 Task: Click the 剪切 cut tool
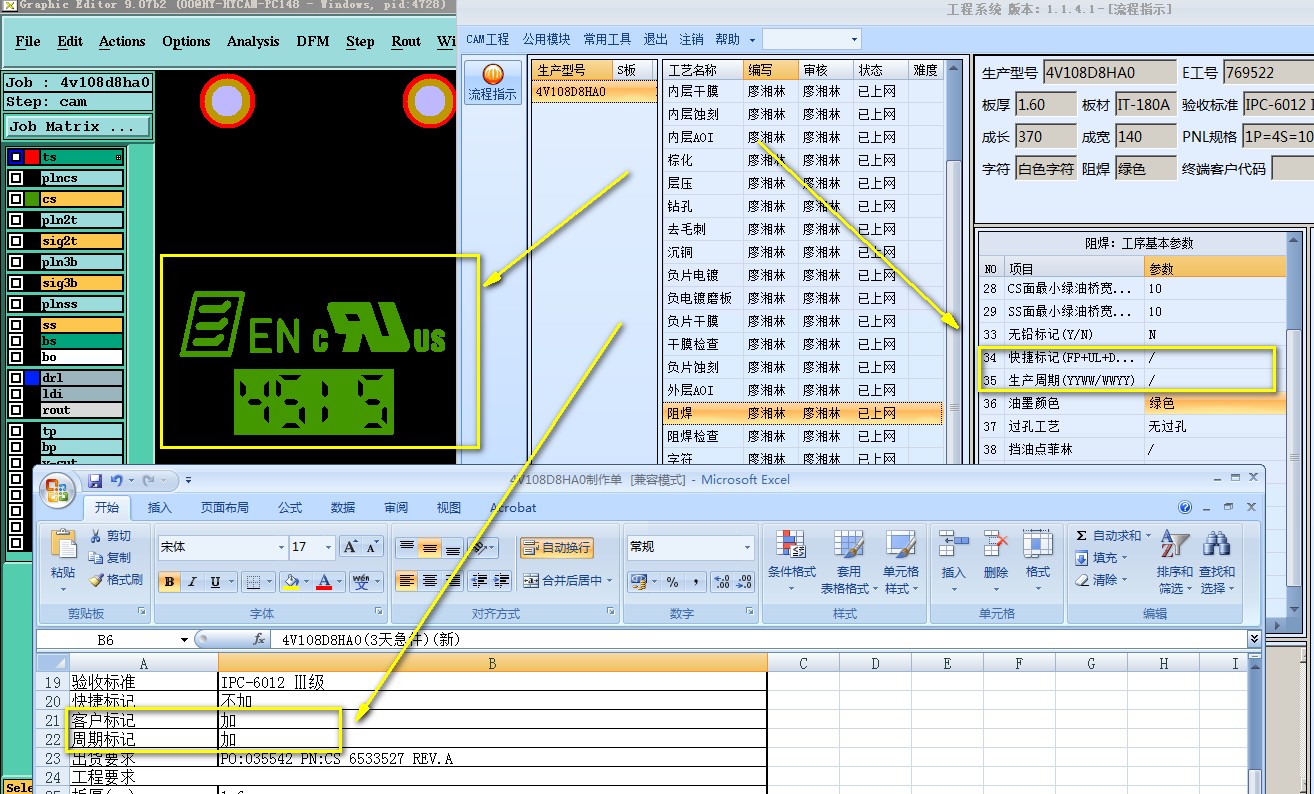[x=111, y=536]
